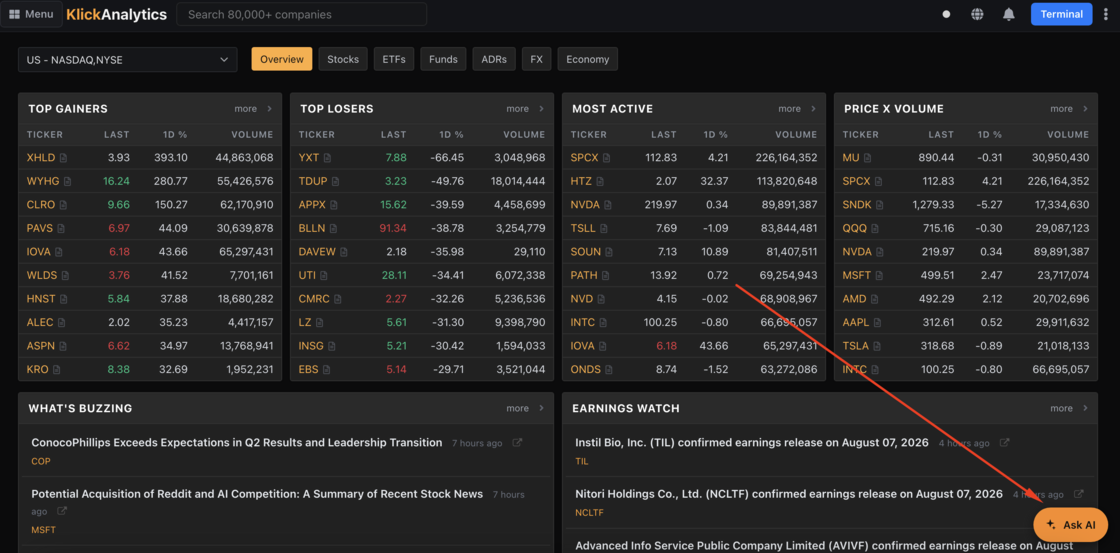
Task: Open the ConocoPhillips Exceeds Expectations headline
Action: [236, 443]
